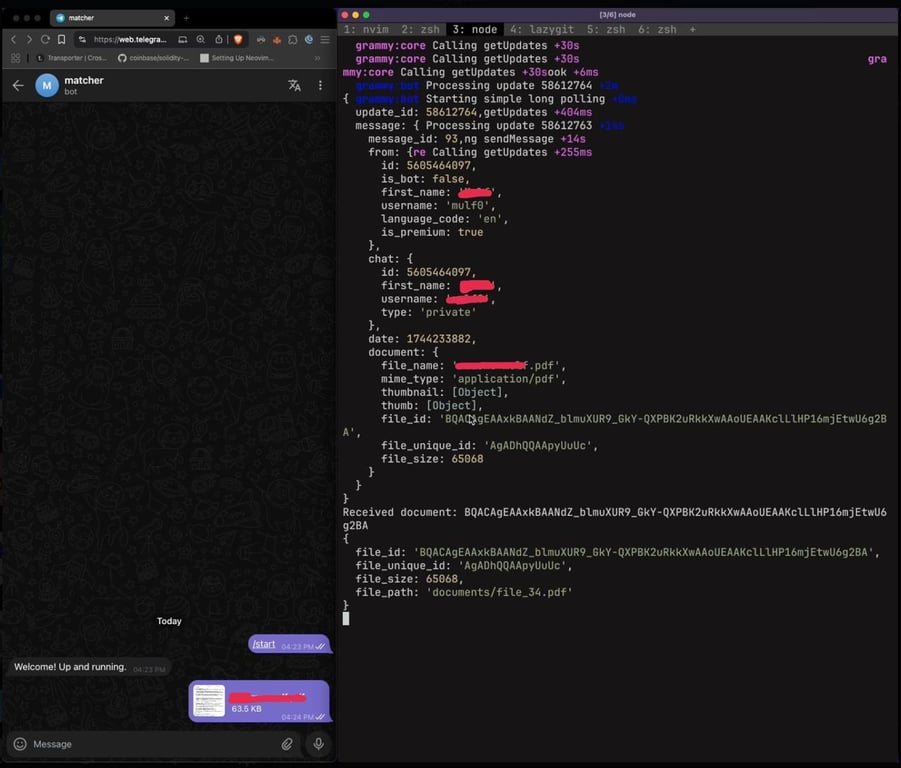
Task: Click the /start command in chat
Action: click(x=264, y=644)
